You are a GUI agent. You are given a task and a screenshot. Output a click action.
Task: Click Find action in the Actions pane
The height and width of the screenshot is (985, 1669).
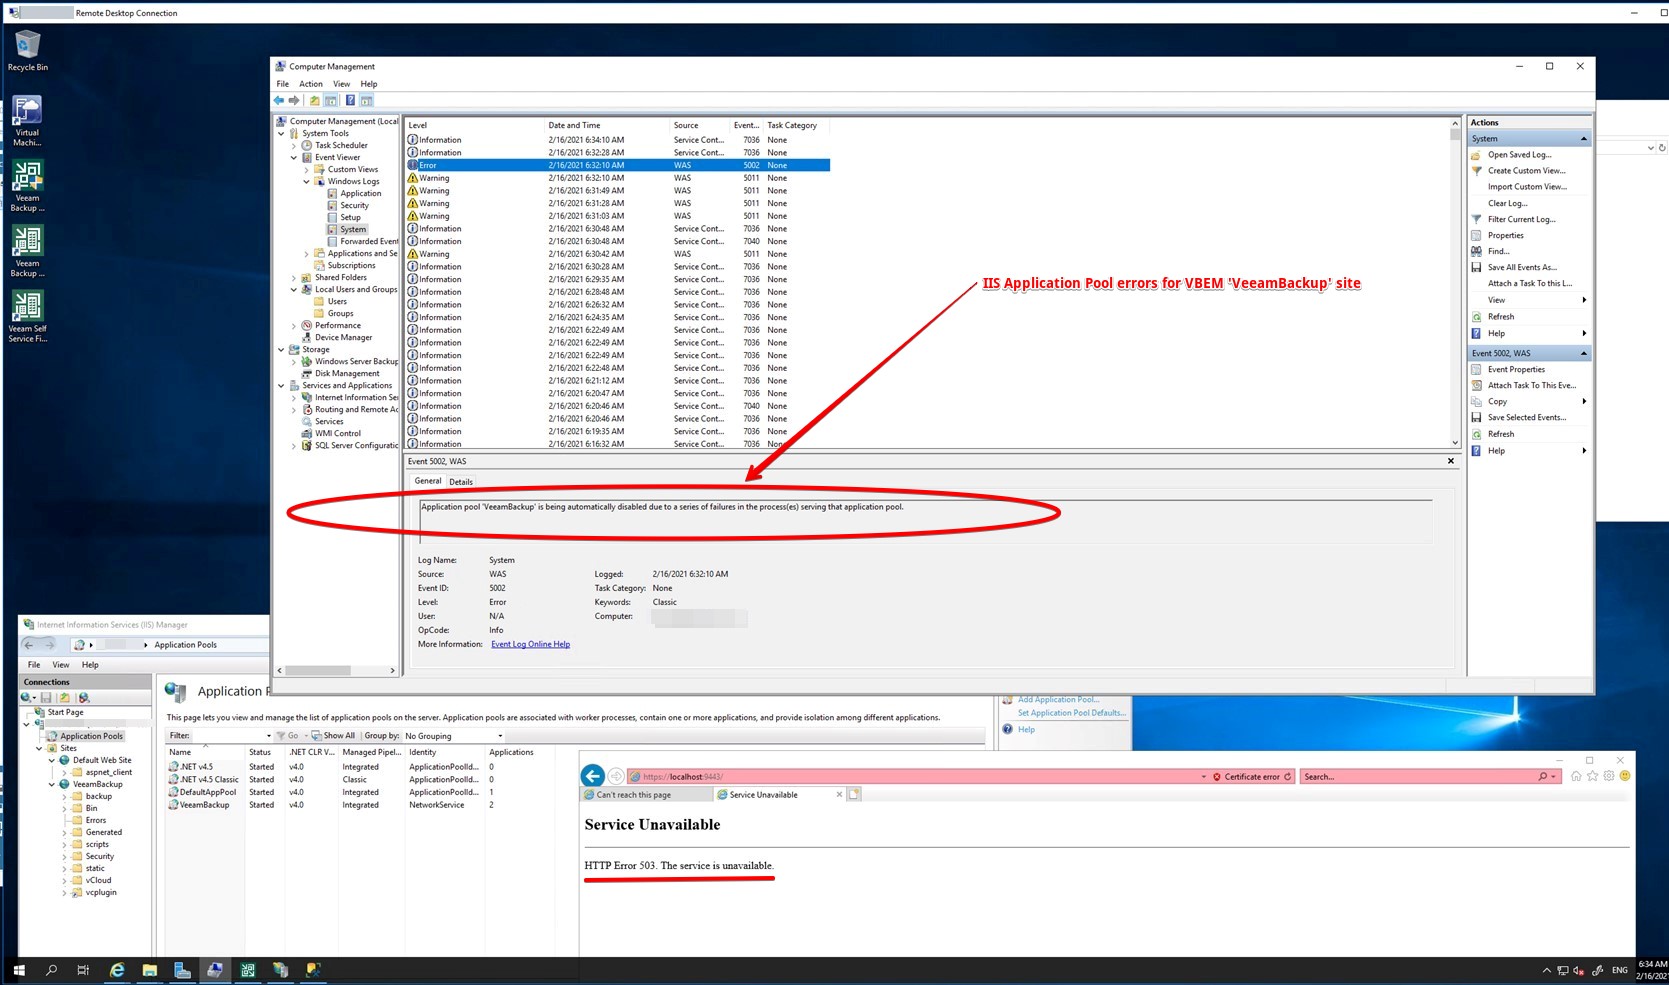1498,251
